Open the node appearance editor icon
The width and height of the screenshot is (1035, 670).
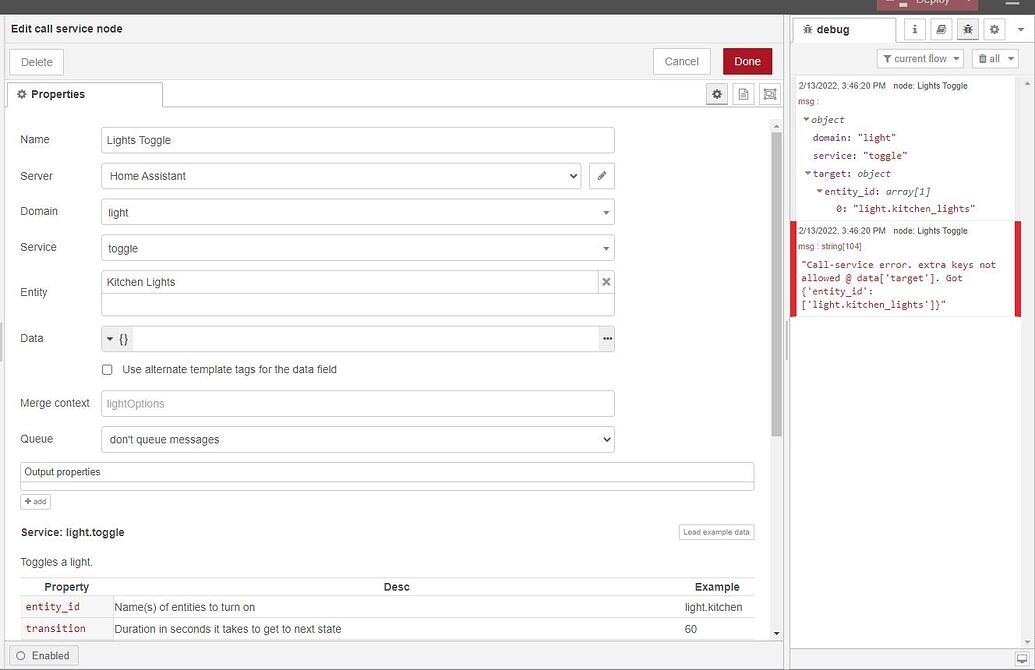pyautogui.click(x=769, y=93)
